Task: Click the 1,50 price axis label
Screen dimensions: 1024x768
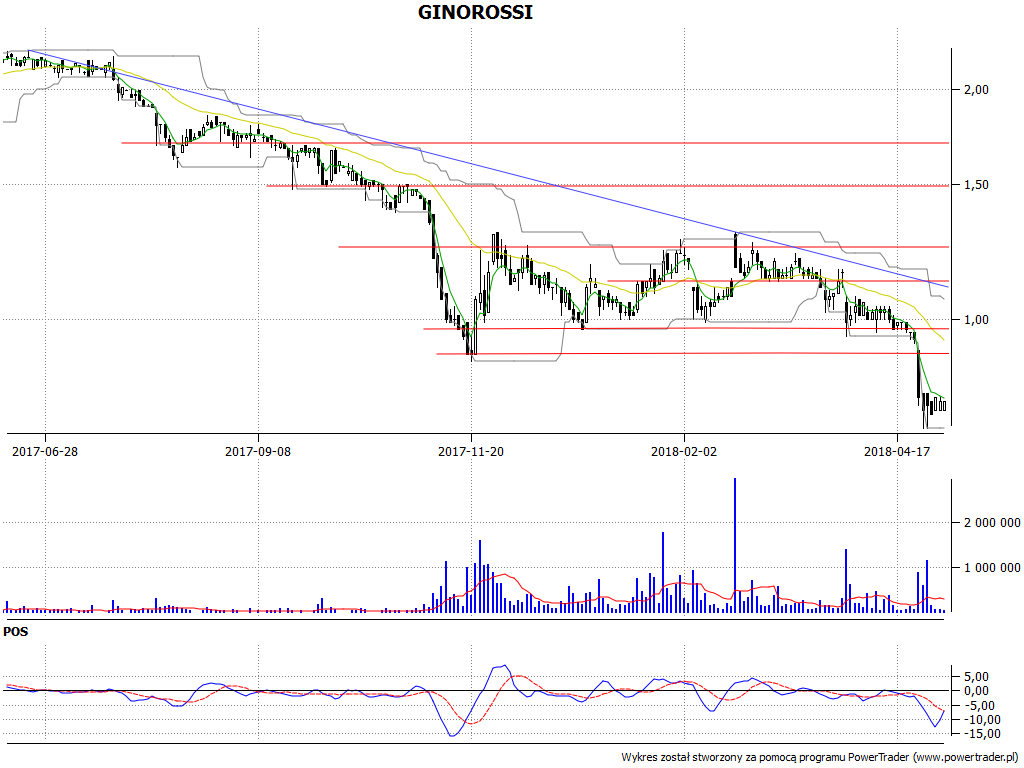Action: [x=976, y=185]
